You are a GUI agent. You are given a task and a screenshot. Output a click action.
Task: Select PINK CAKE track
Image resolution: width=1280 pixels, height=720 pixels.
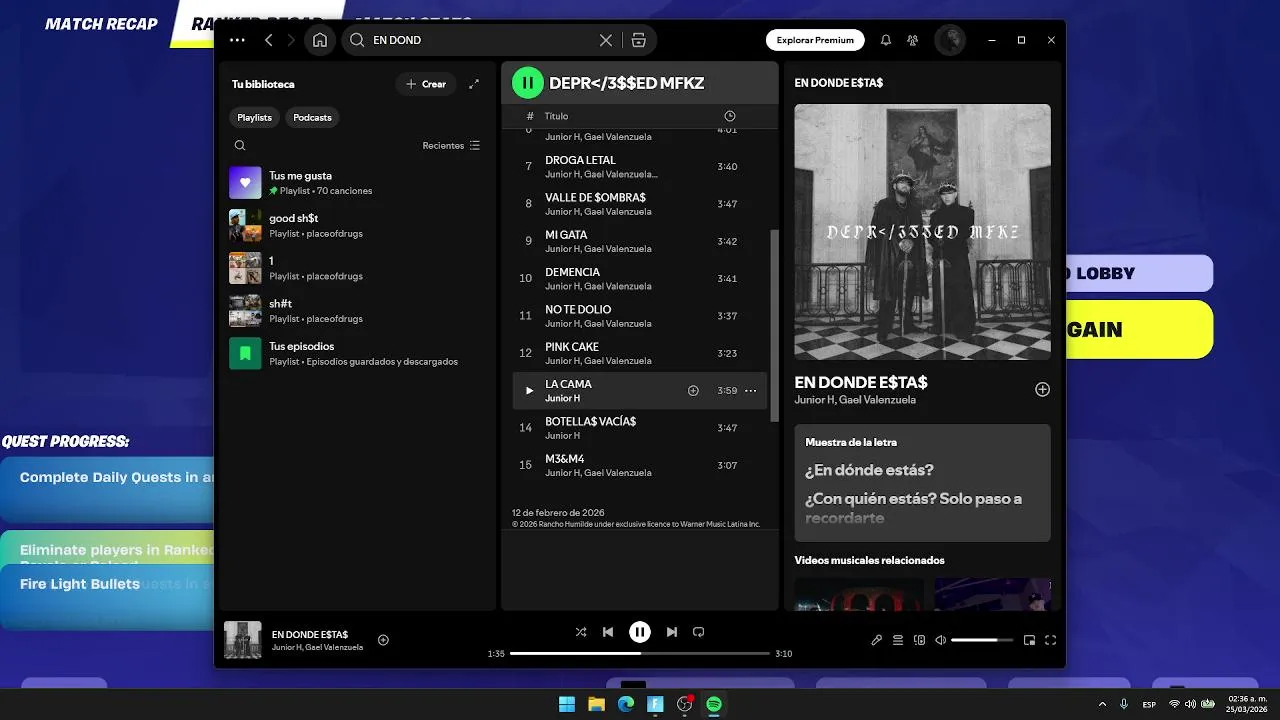pyautogui.click(x=639, y=353)
